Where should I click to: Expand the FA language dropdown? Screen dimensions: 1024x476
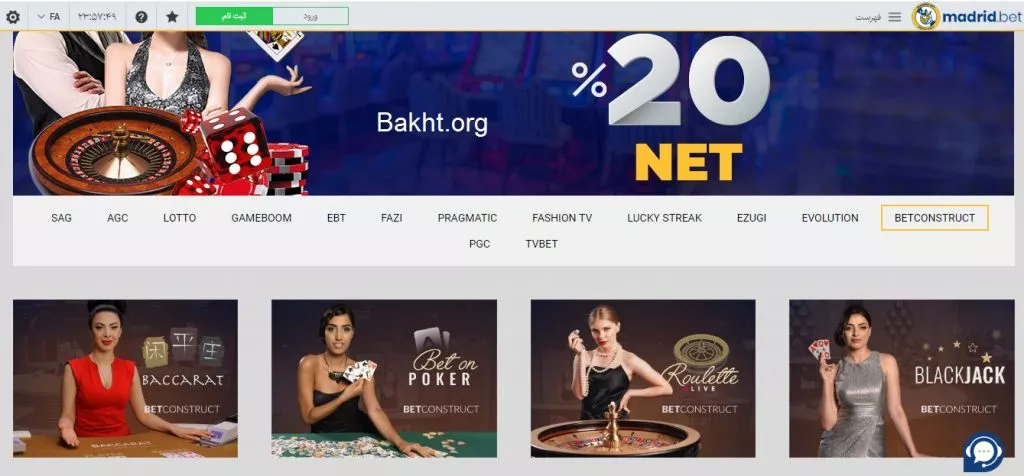click(x=48, y=16)
